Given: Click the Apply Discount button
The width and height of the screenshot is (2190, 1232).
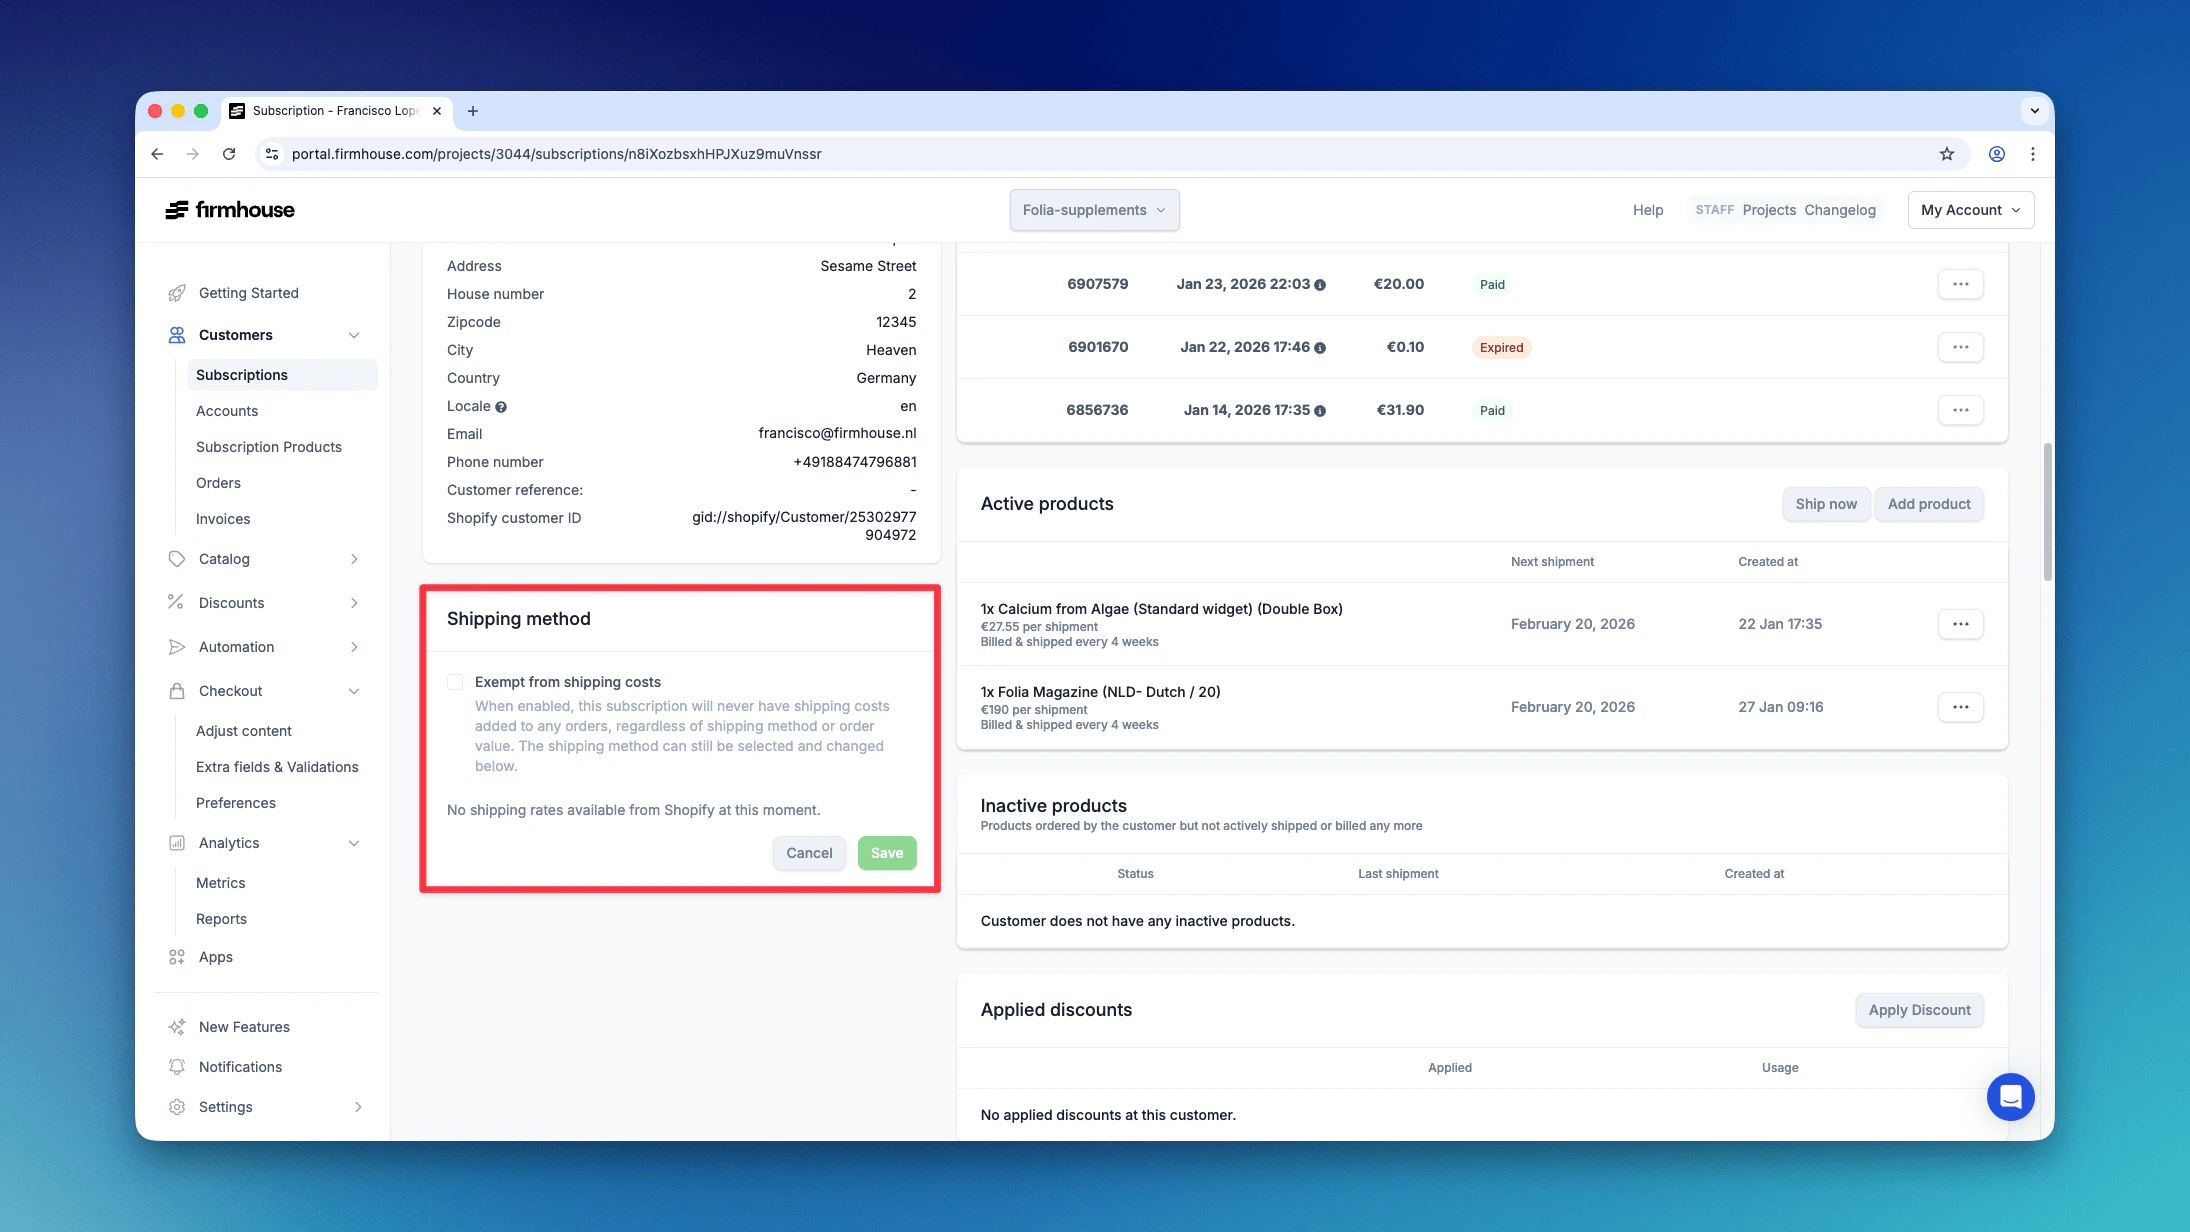Looking at the screenshot, I should tap(1919, 1010).
